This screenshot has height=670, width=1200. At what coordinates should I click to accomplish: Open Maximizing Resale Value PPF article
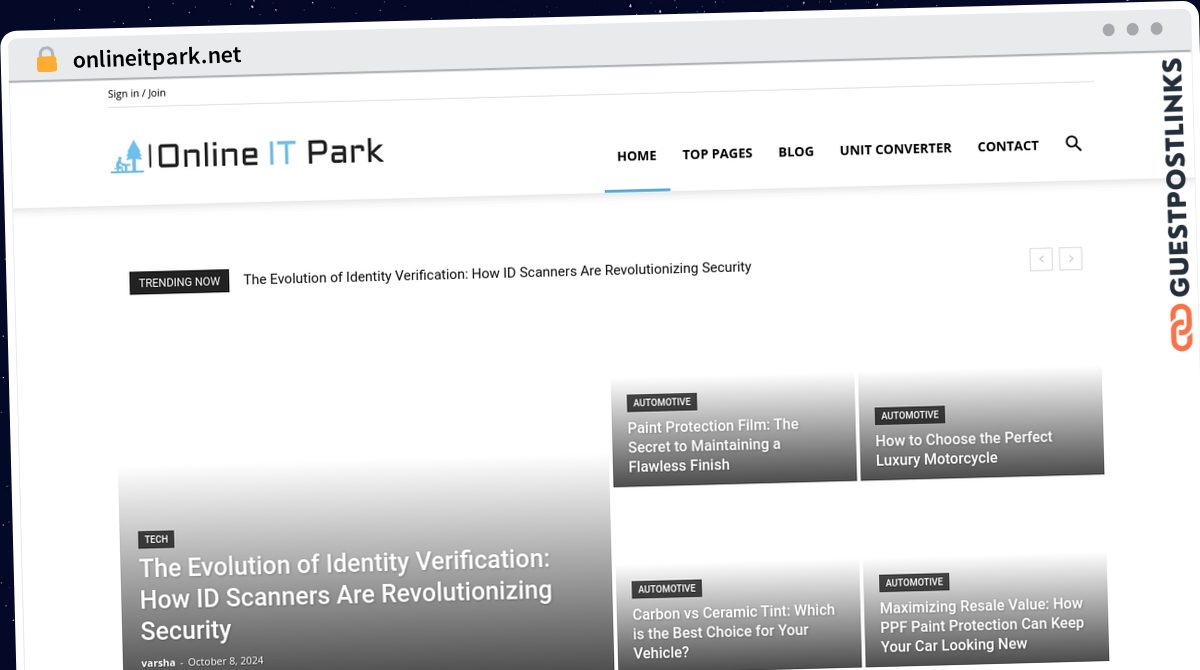[x=982, y=625]
